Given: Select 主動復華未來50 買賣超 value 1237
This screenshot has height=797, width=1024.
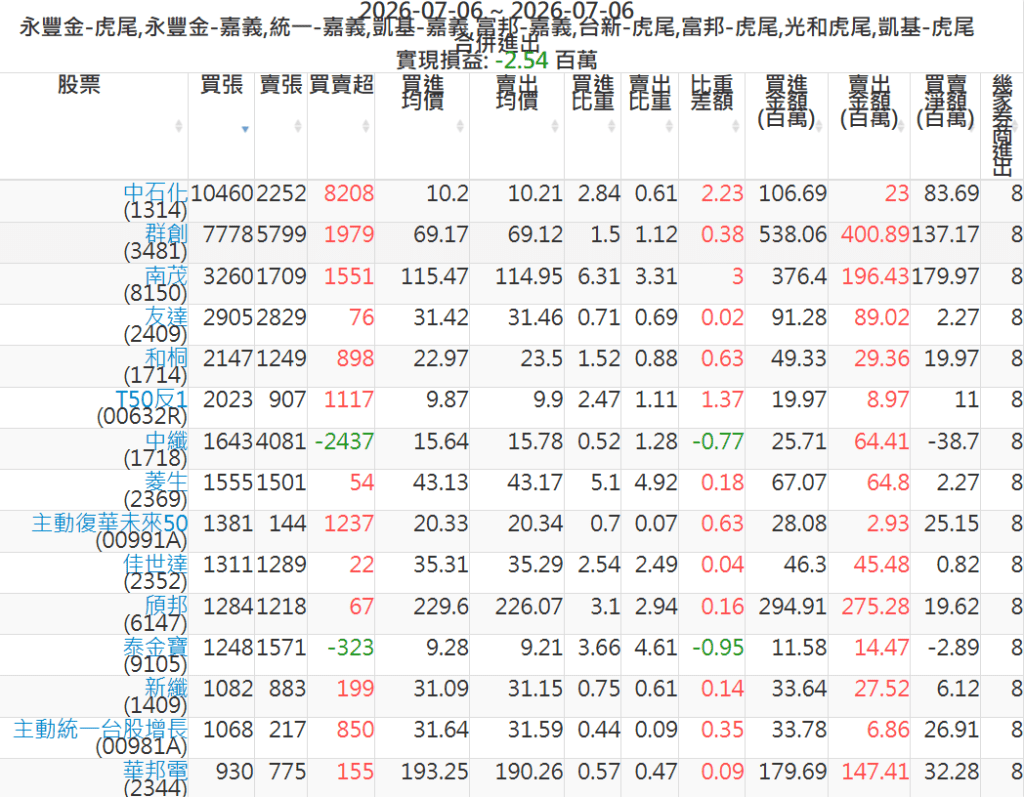Looking at the screenshot, I should [349, 524].
